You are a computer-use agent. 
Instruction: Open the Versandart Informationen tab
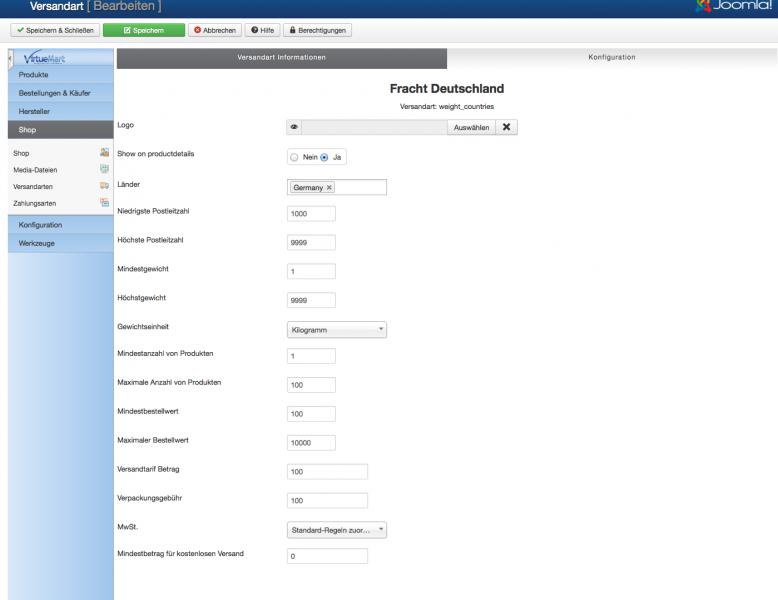pos(281,58)
